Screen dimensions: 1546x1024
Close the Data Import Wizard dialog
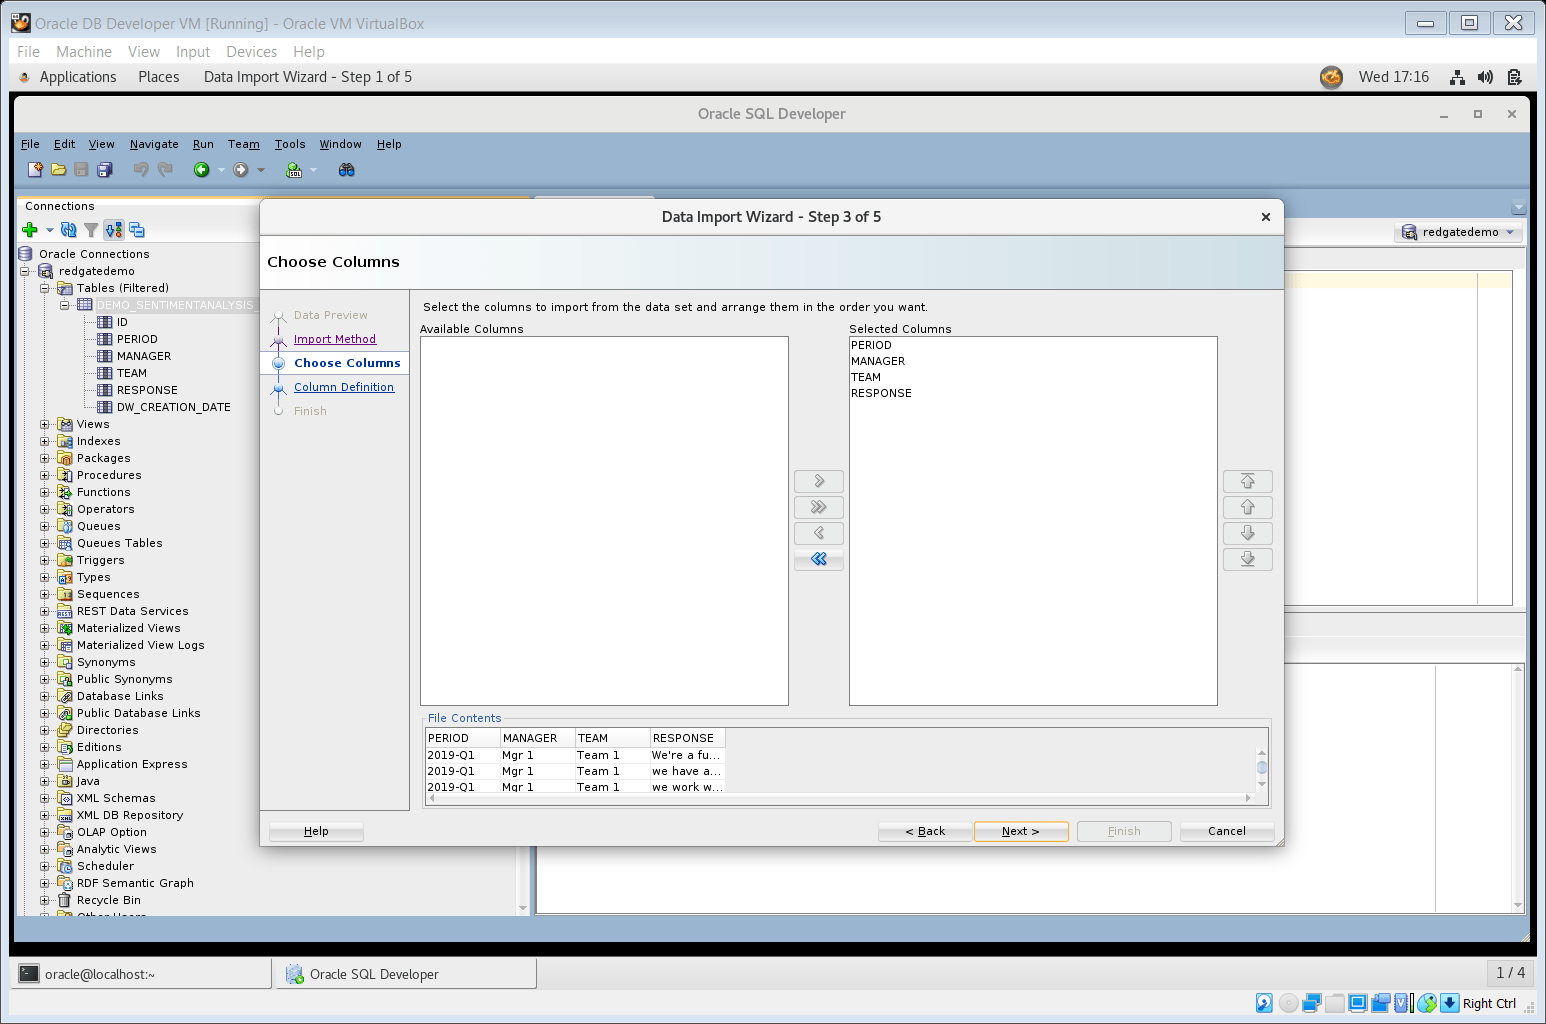coord(1266,217)
